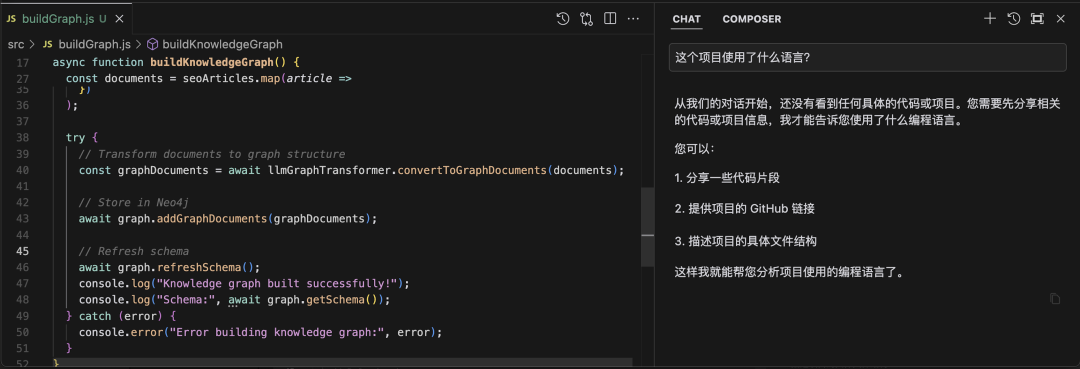The height and width of the screenshot is (369, 1080).
Task: Open buildKnowledgeGraph symbol breadcrumb
Action: 214,44
